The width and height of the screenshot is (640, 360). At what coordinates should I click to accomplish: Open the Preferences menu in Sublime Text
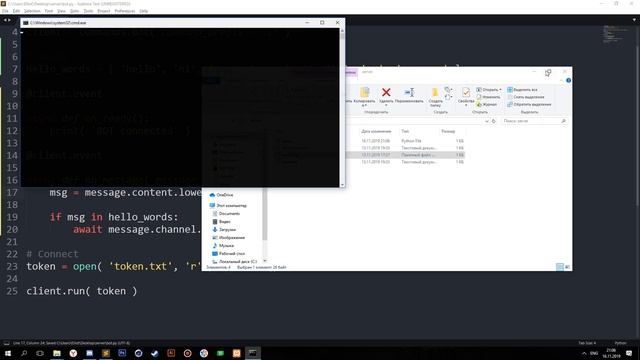click(125, 11)
